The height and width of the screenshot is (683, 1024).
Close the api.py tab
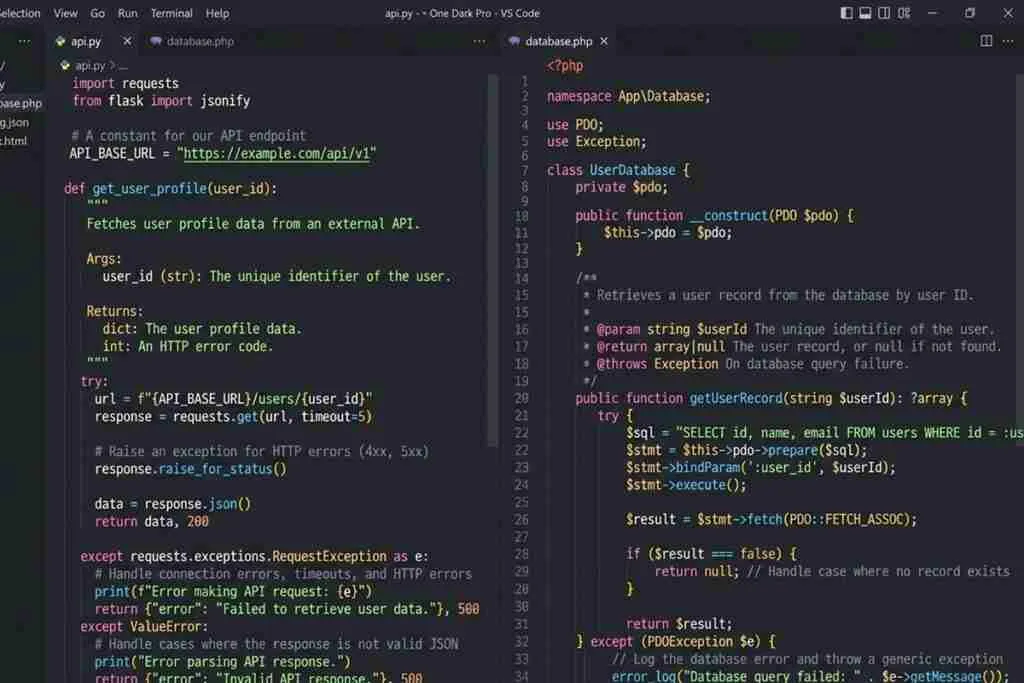pos(127,41)
